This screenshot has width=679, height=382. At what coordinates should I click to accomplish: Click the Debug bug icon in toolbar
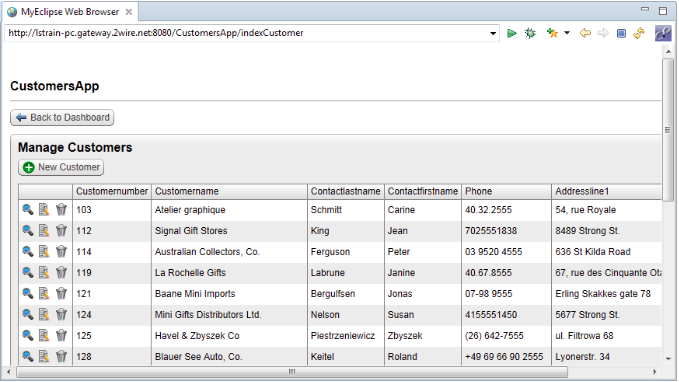[530, 33]
